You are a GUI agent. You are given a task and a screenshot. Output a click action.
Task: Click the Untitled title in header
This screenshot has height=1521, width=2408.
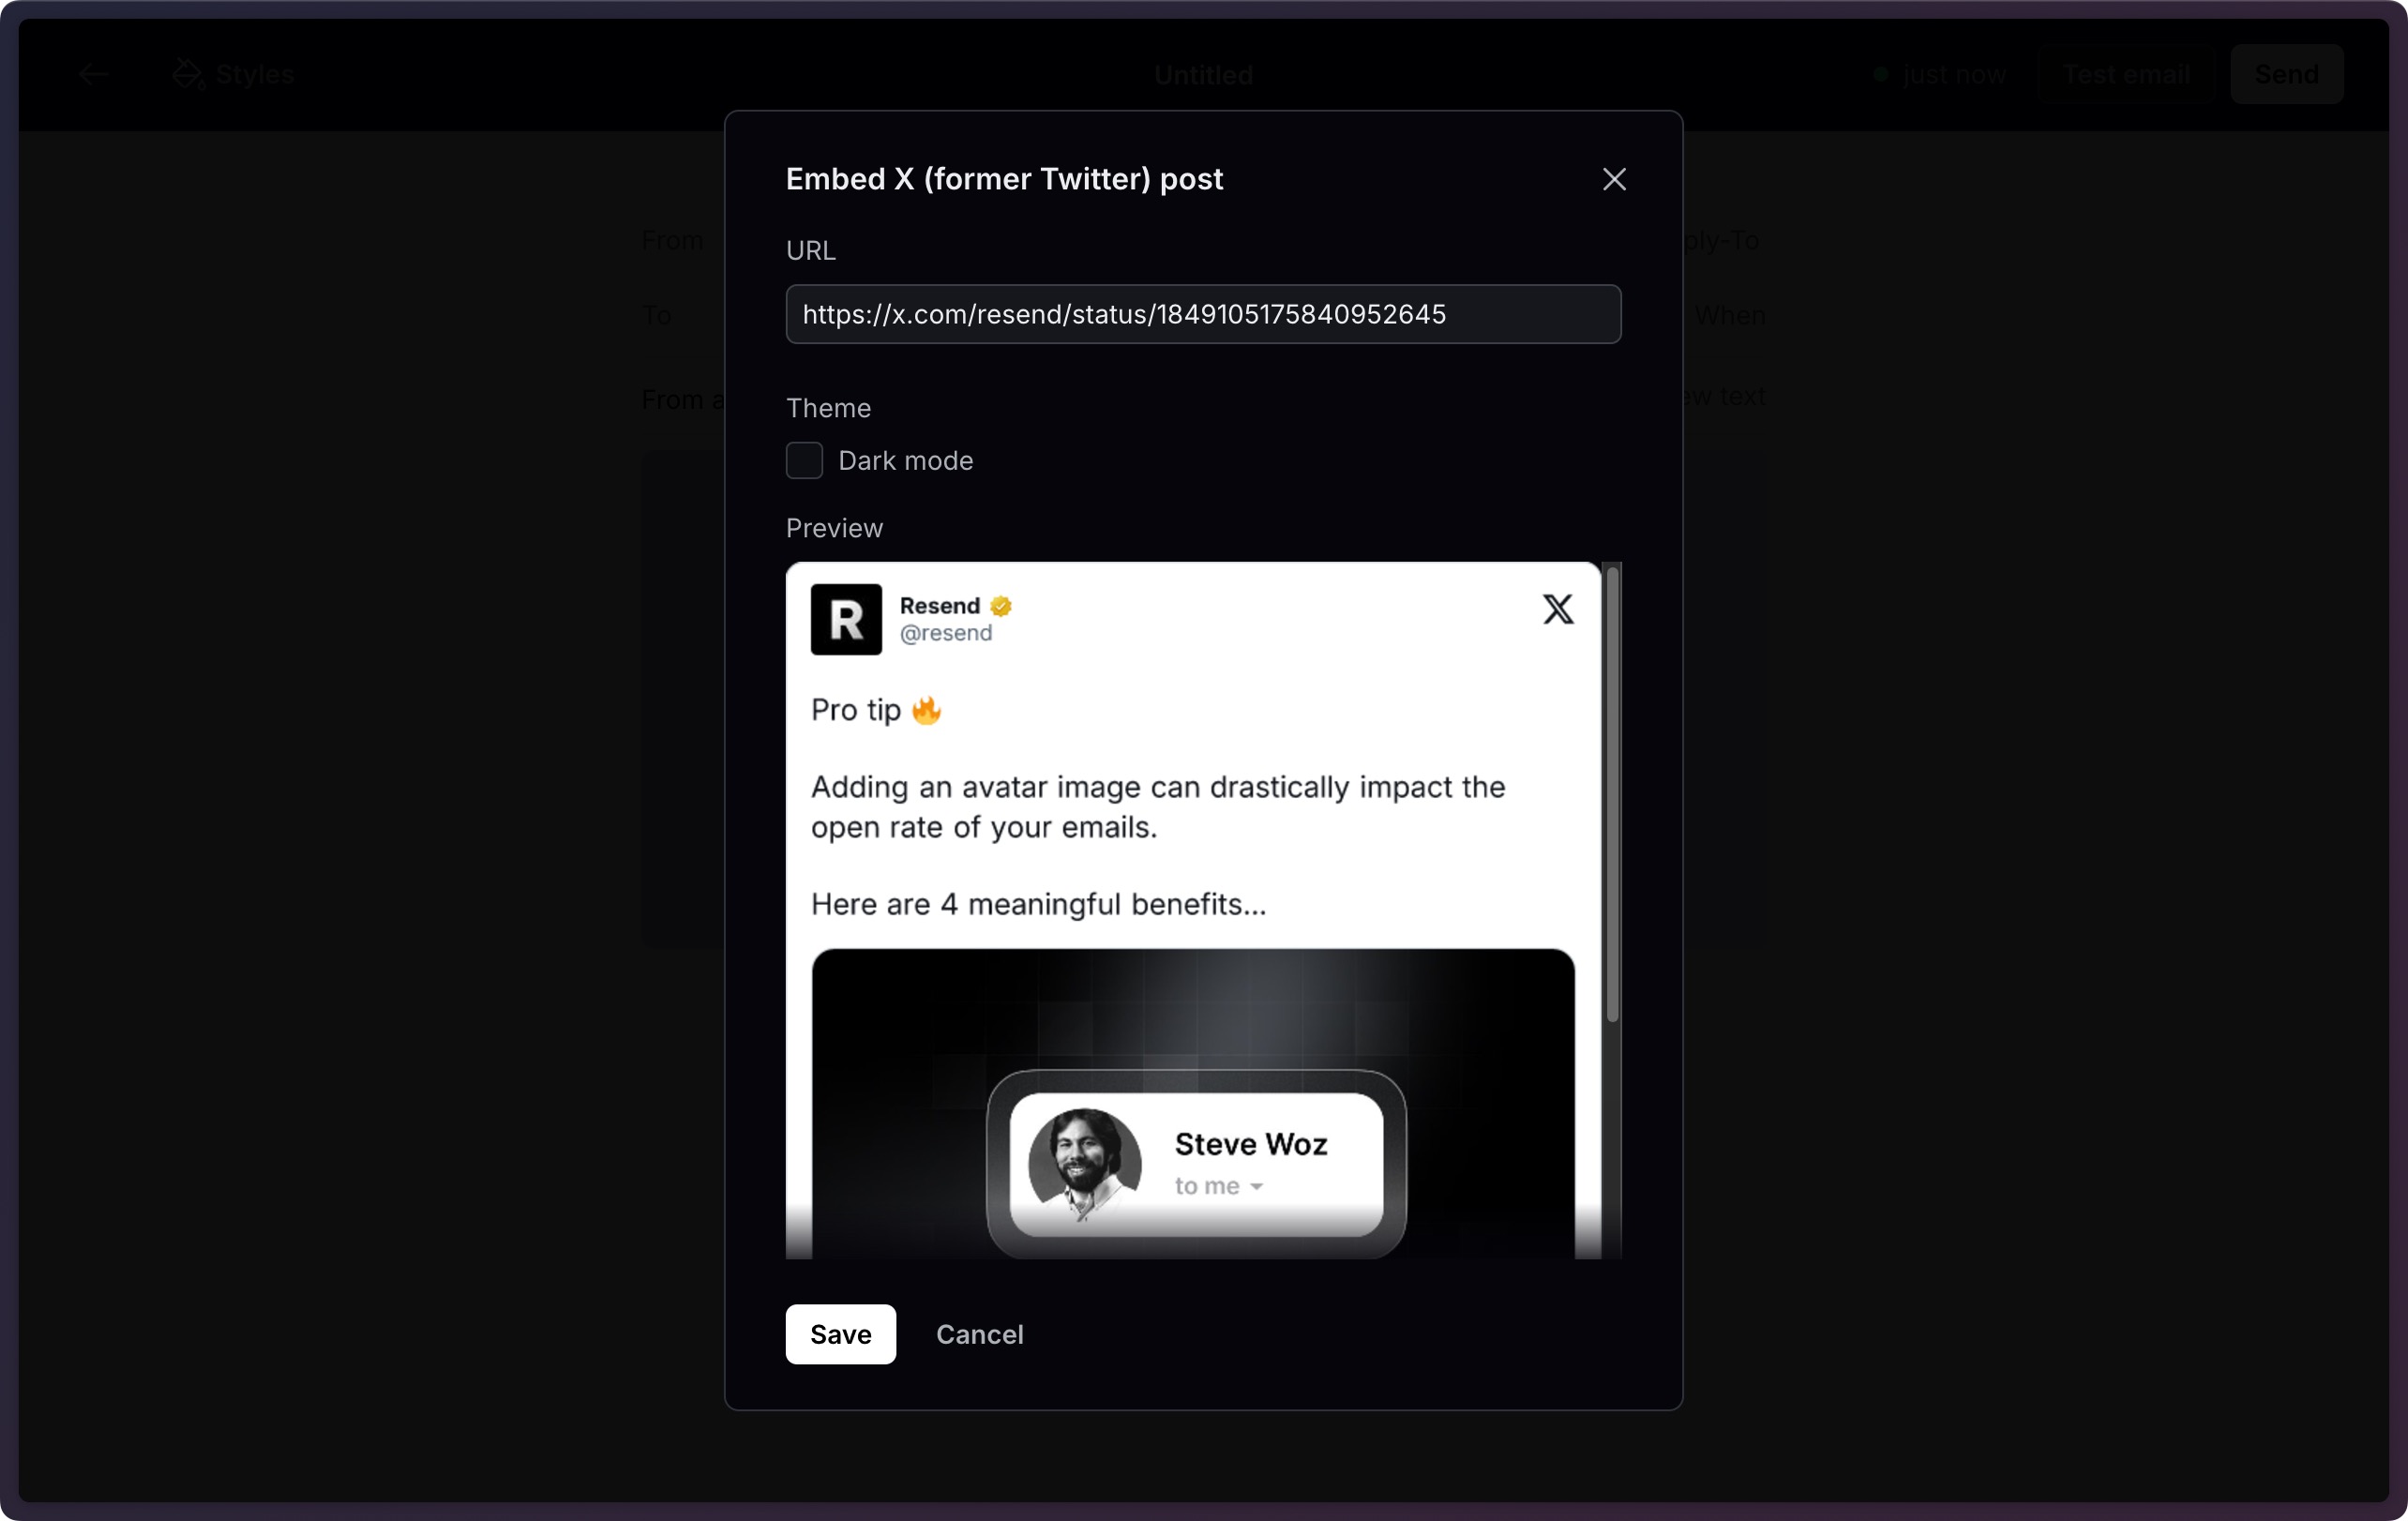(1203, 75)
